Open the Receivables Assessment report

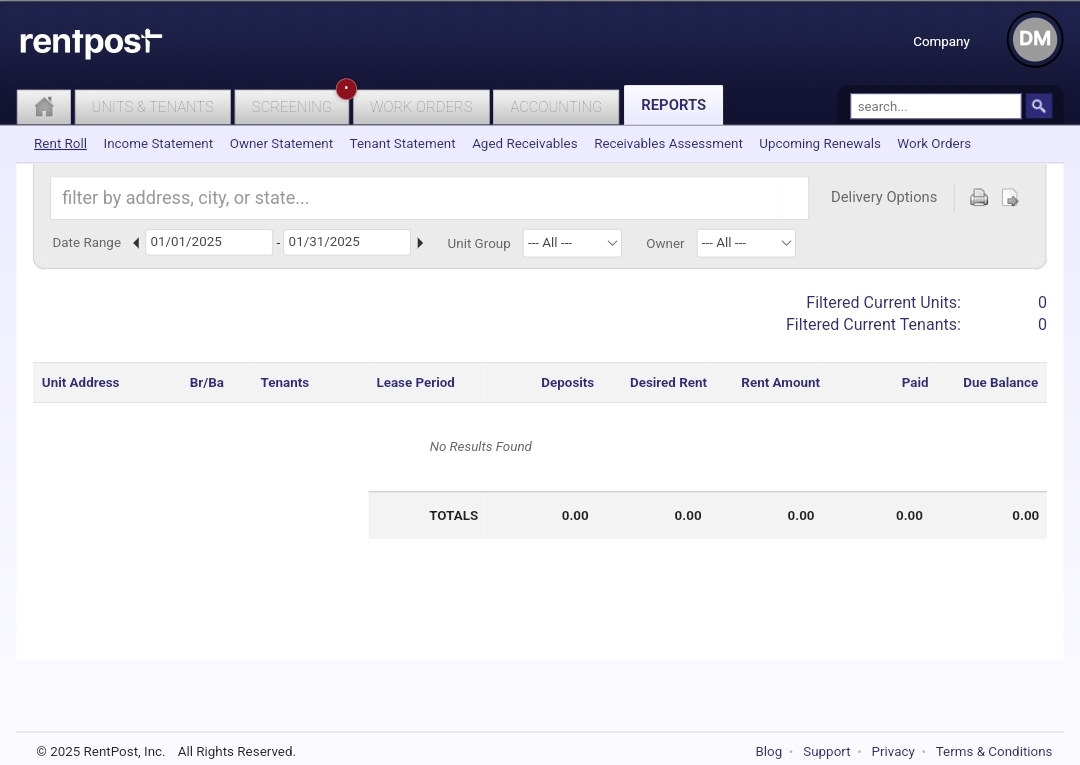click(x=668, y=143)
